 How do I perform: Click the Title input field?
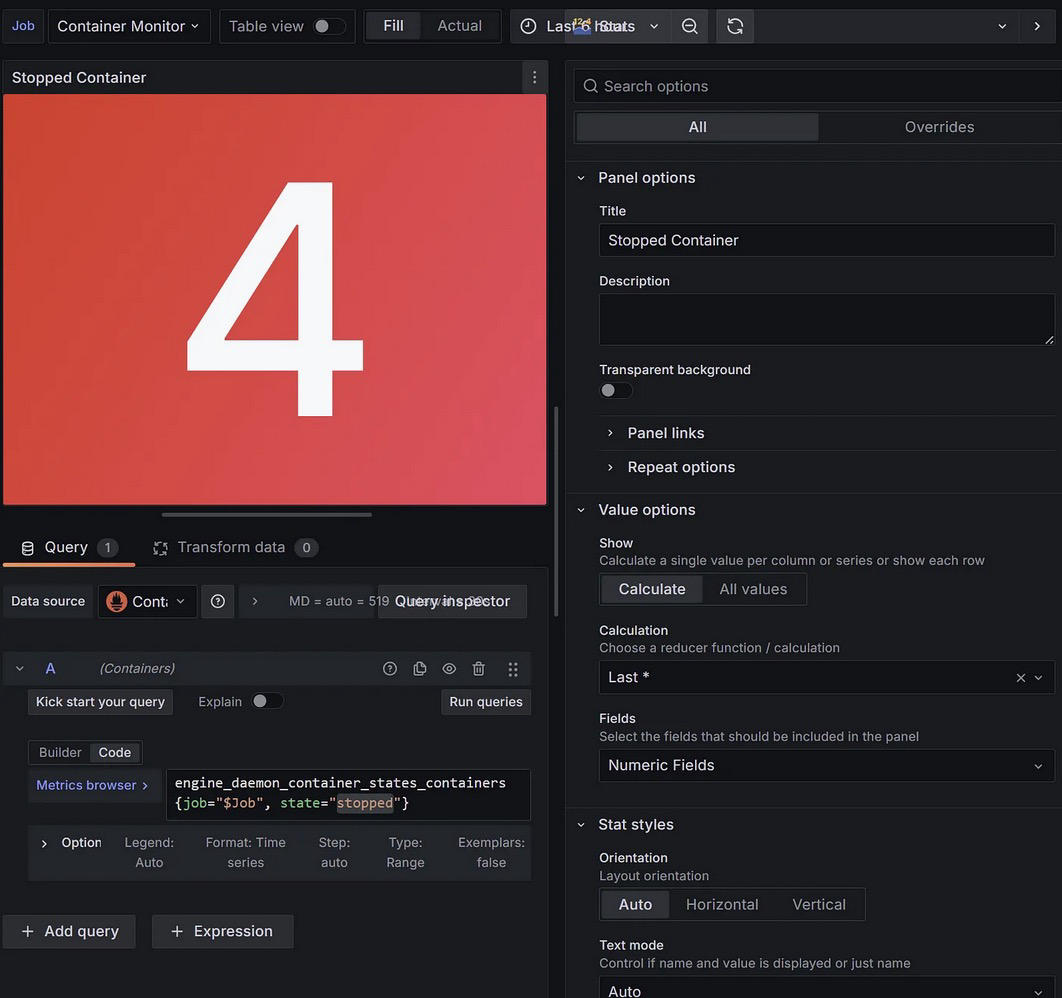826,240
